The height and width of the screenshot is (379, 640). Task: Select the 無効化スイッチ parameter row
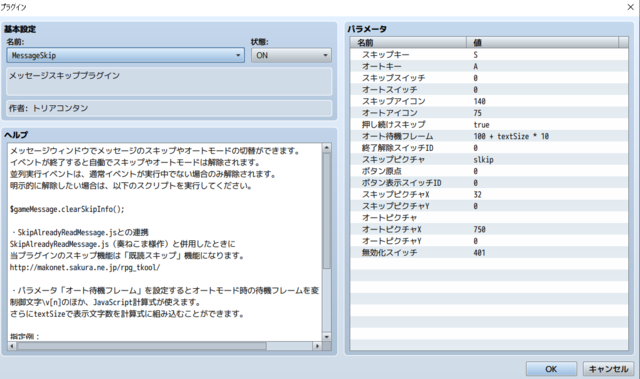click(x=489, y=252)
